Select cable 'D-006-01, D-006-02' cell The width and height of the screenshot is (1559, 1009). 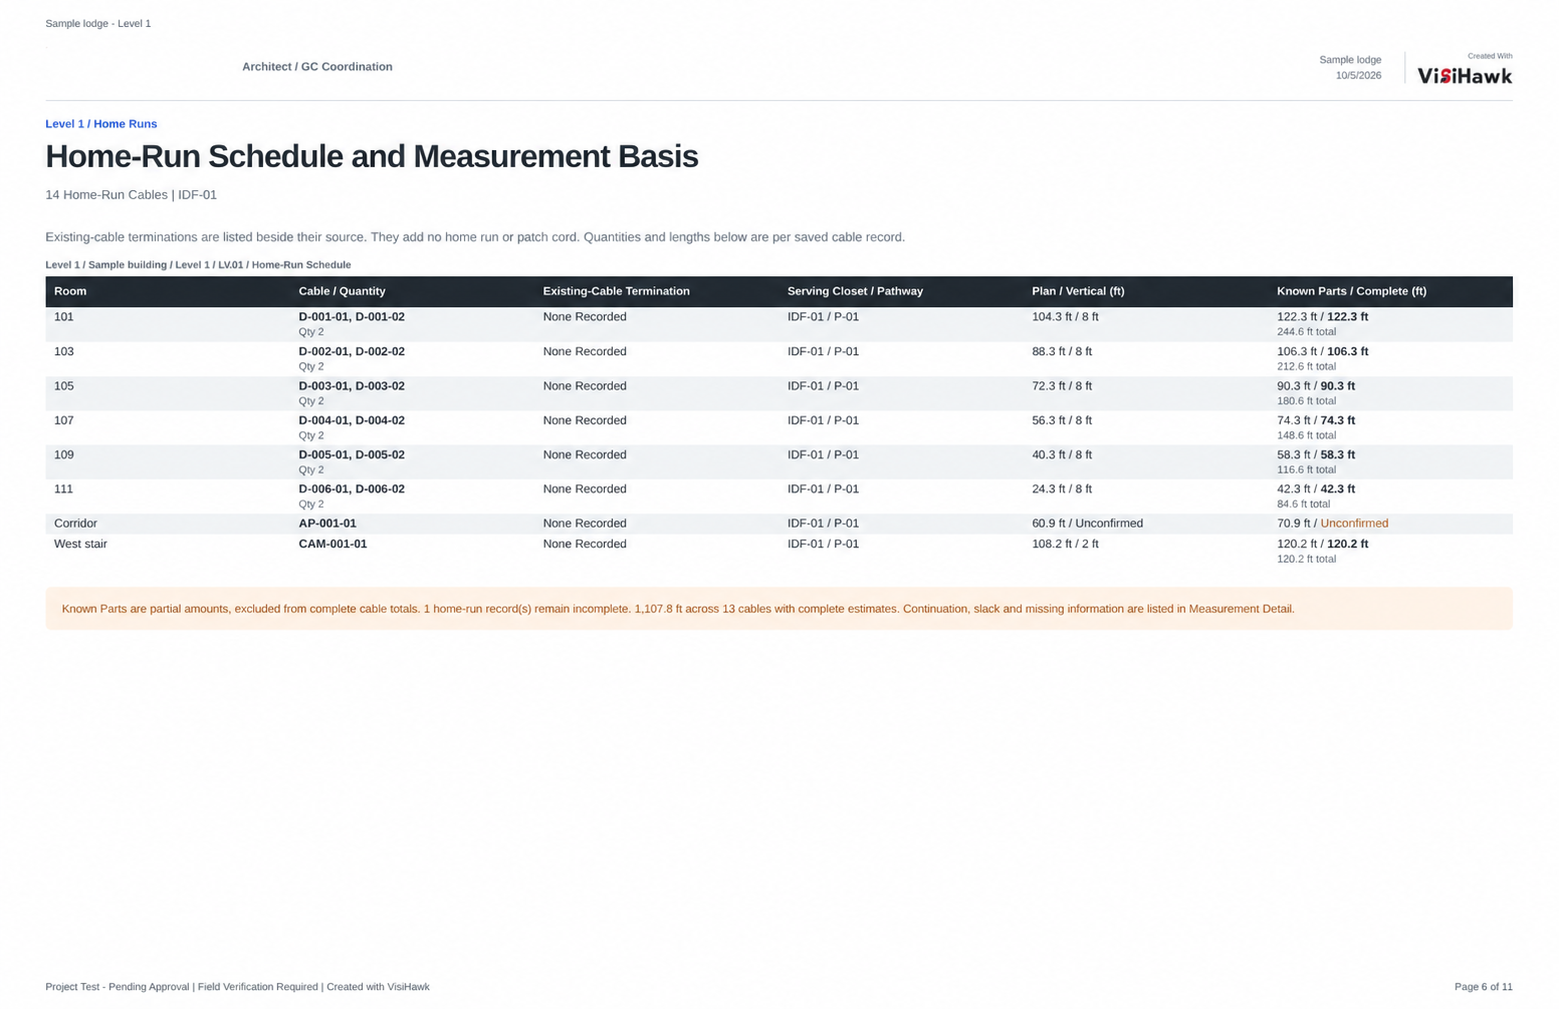point(352,489)
